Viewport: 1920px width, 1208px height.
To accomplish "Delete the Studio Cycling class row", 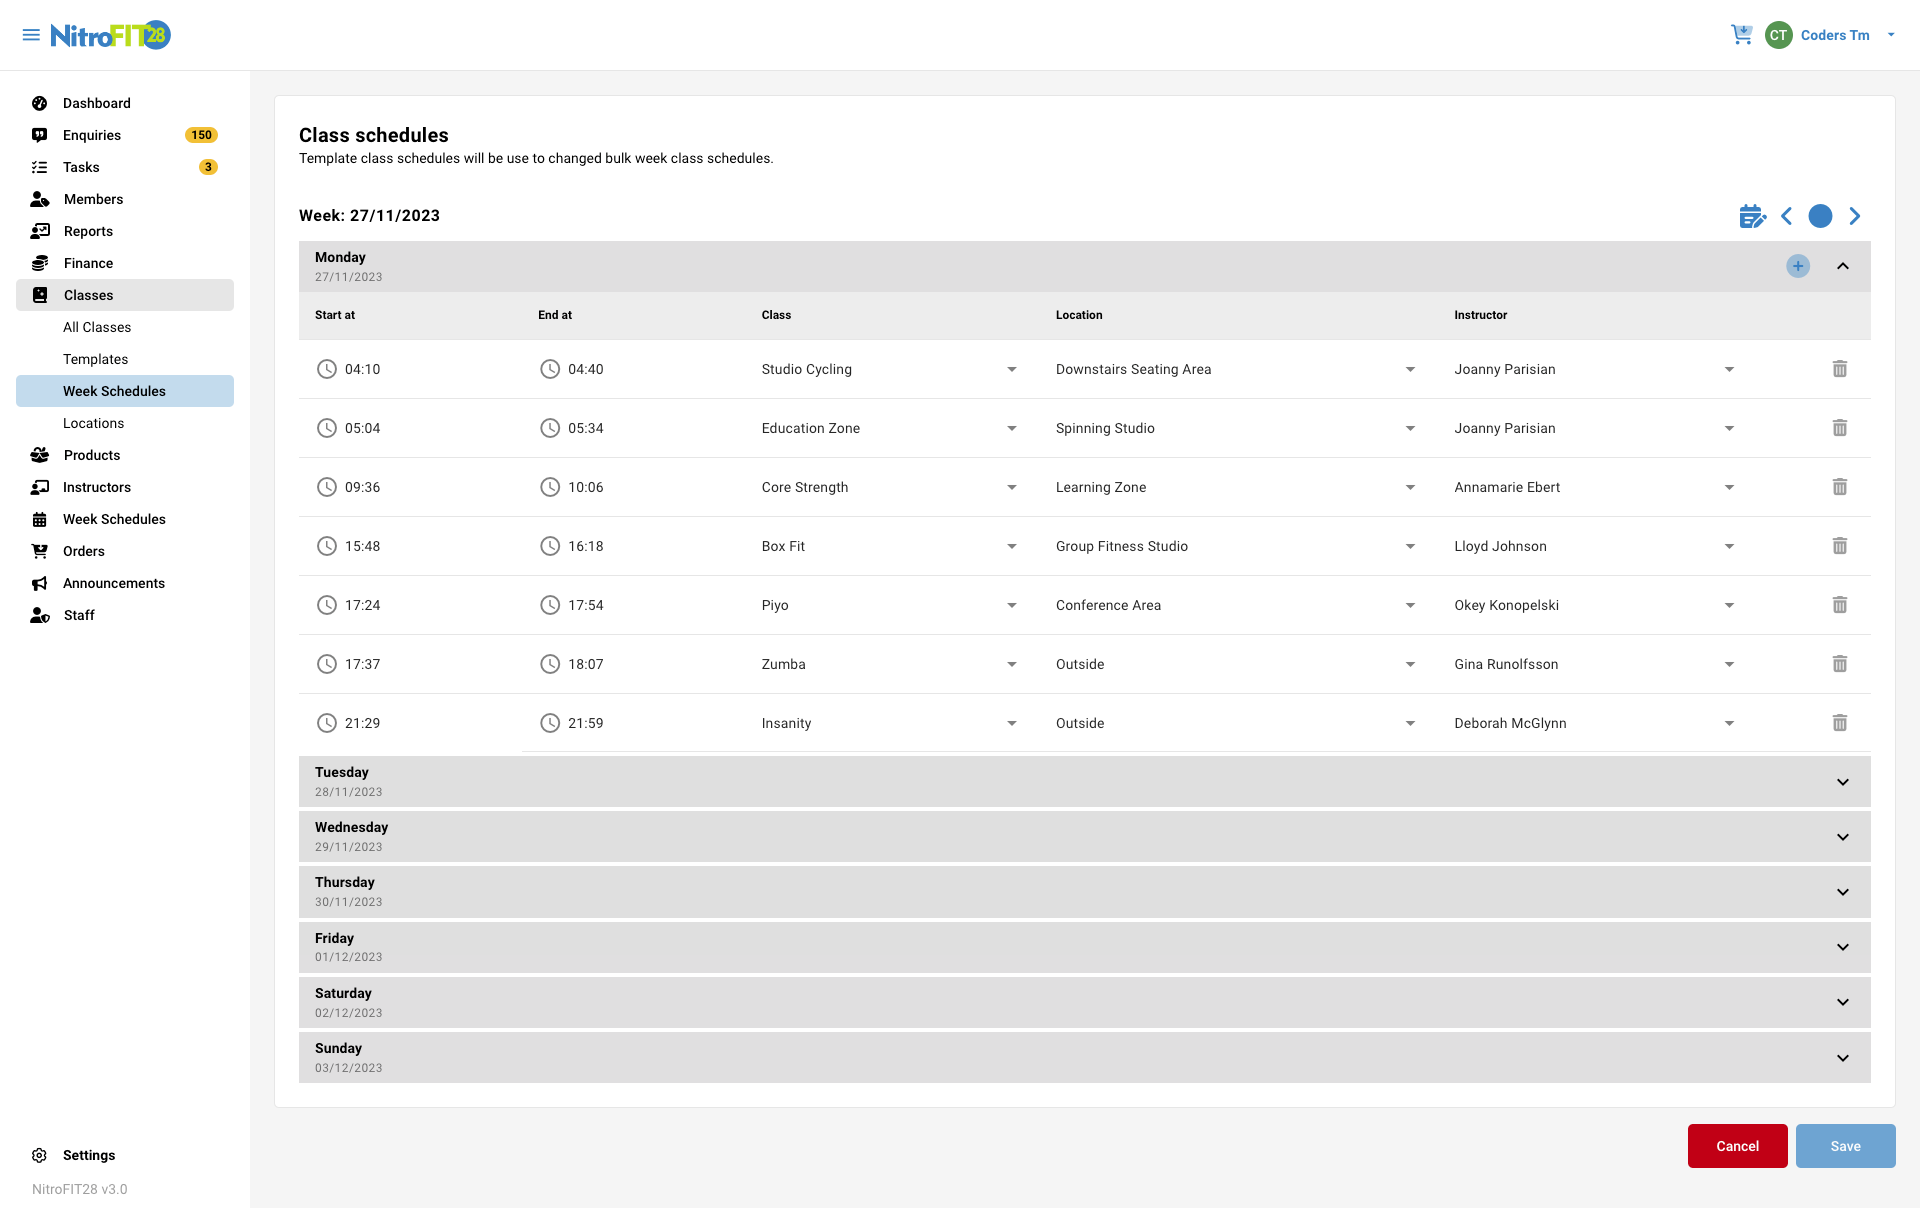I will 1840,368.
